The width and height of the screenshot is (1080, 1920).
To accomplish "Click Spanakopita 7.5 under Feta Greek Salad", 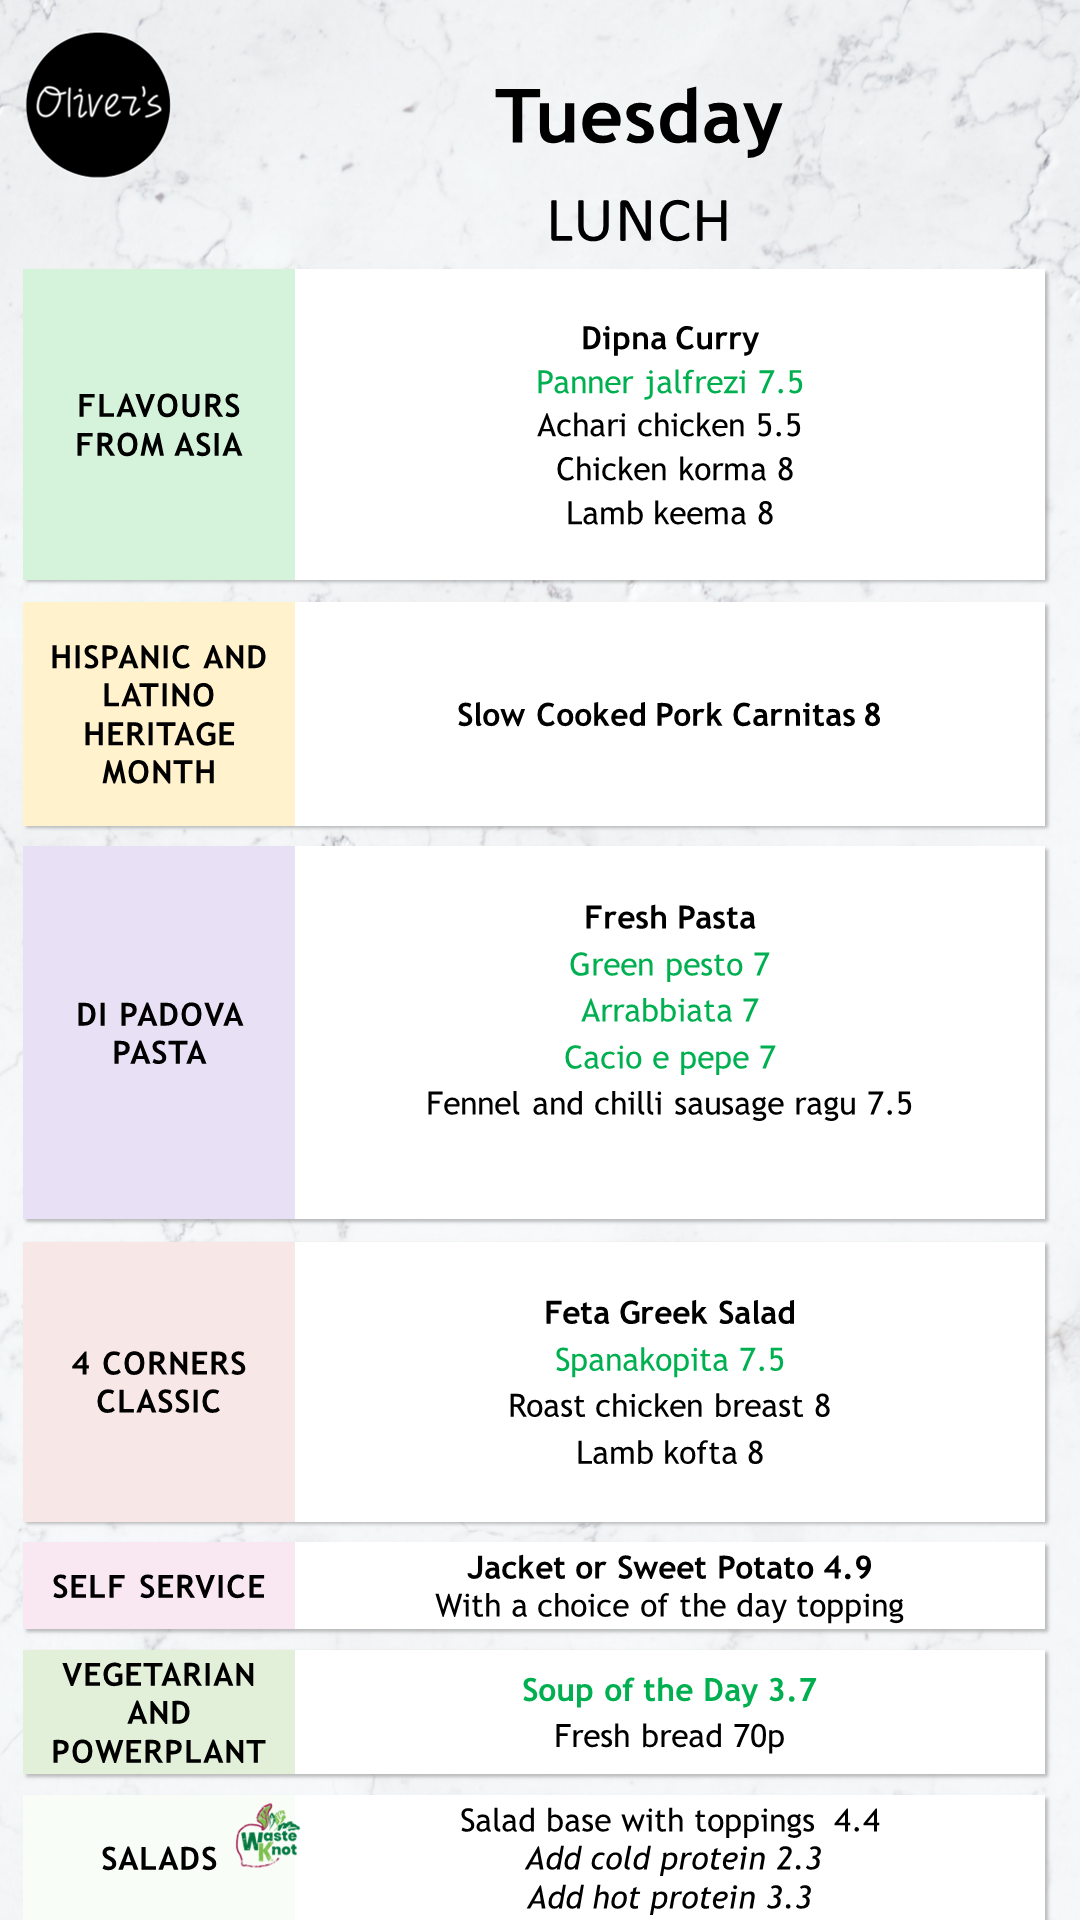I will [669, 1359].
